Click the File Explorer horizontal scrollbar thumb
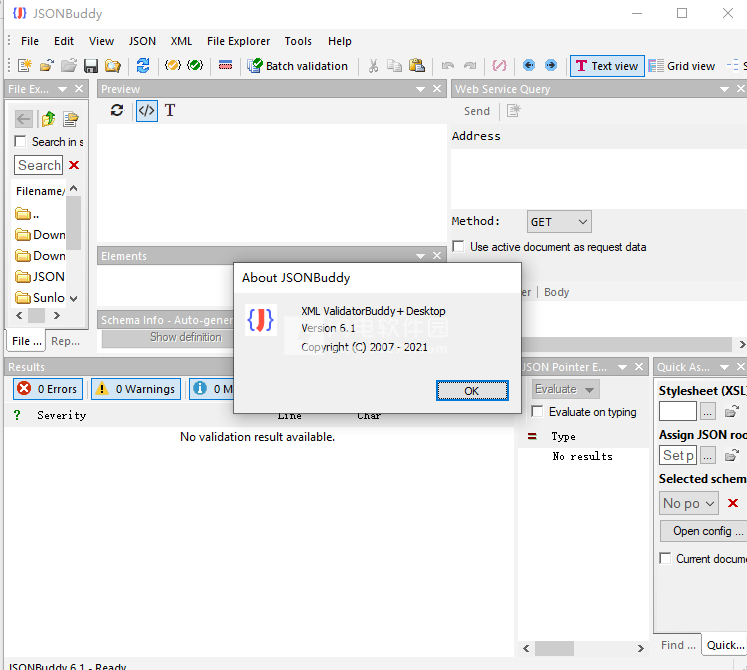The height and width of the screenshot is (670, 747). coord(37,315)
